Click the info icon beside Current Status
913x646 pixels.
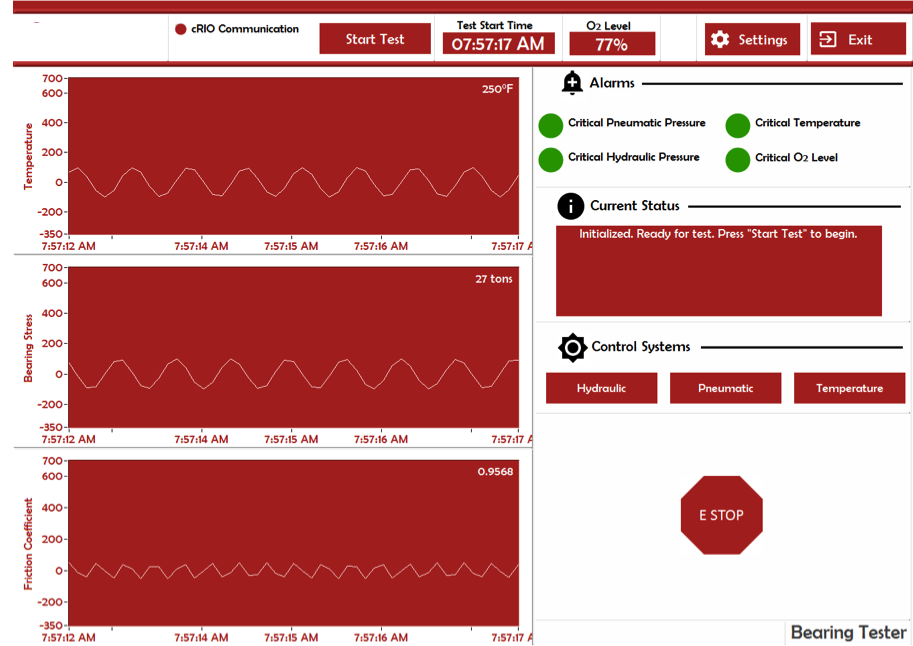570,206
